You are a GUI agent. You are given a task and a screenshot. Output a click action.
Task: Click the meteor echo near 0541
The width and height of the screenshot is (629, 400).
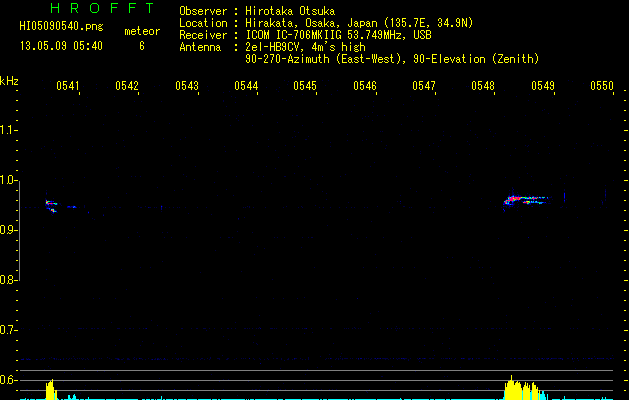point(51,206)
